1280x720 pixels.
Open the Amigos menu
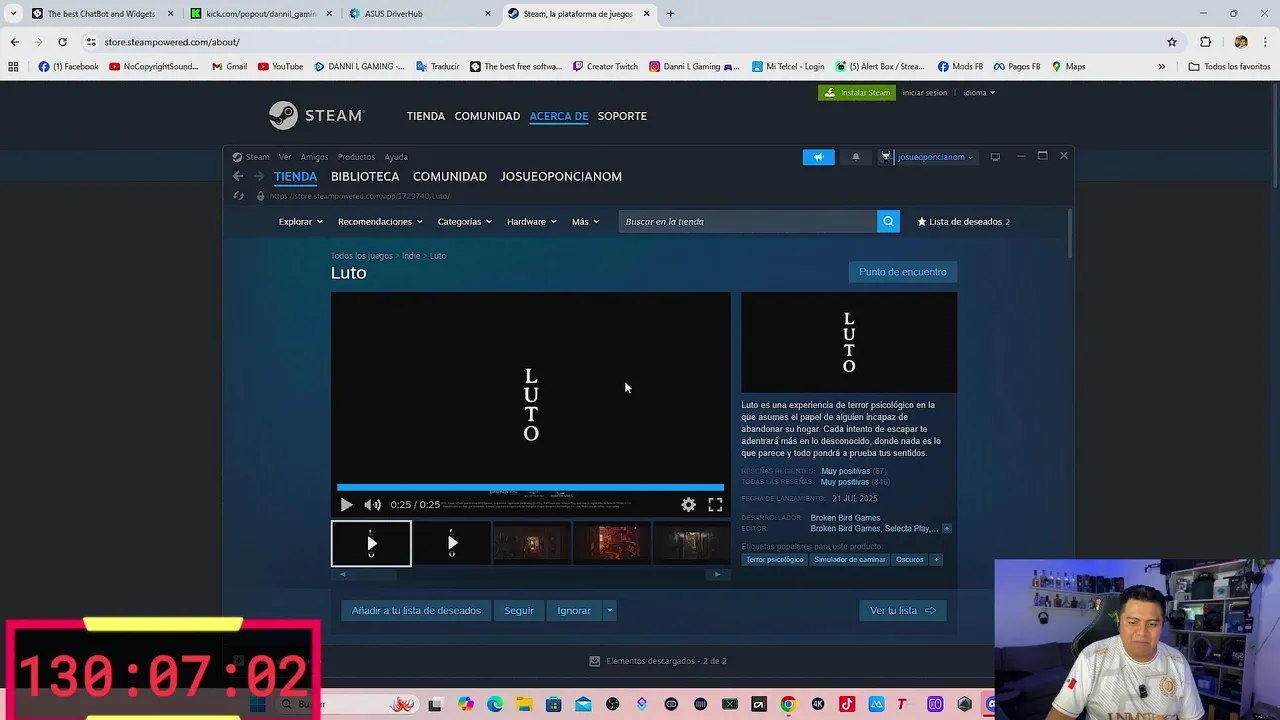(x=314, y=157)
